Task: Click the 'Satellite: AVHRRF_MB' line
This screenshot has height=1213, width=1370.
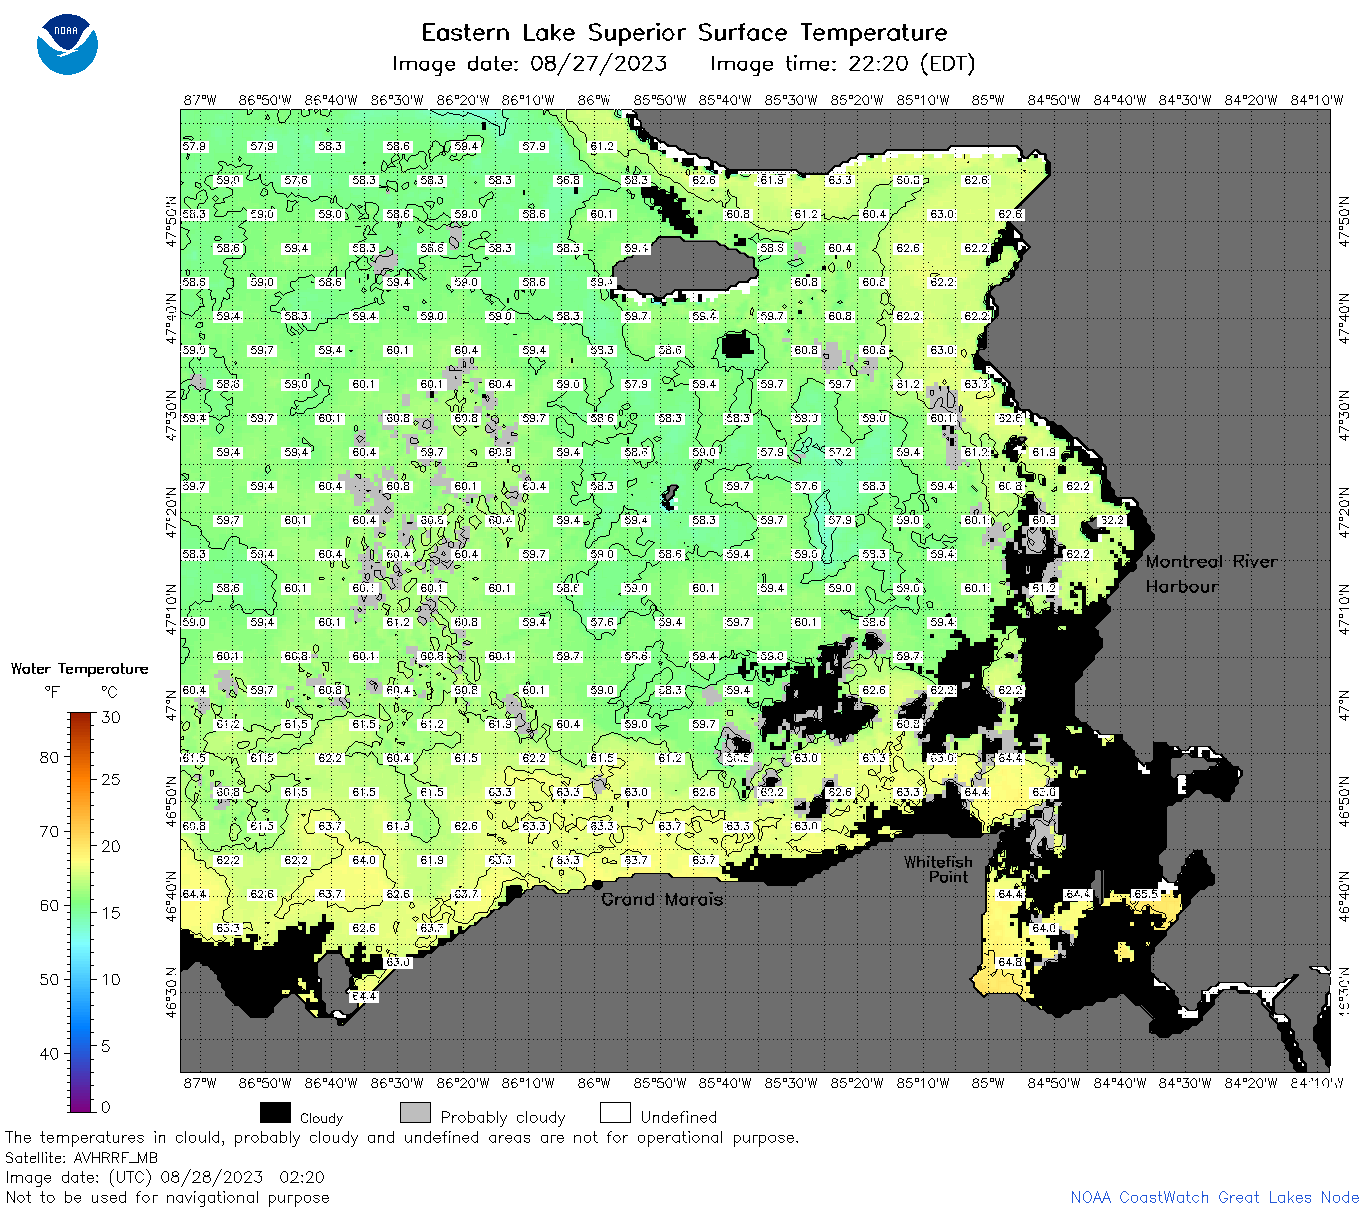Action: tap(82, 1157)
